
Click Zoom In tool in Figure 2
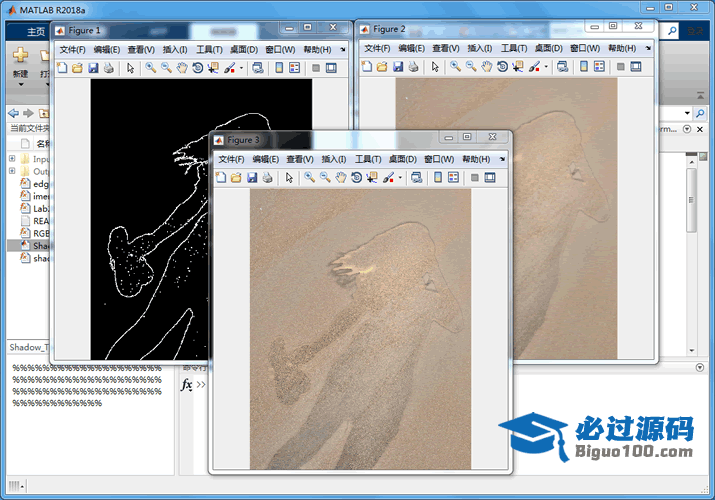[455, 67]
